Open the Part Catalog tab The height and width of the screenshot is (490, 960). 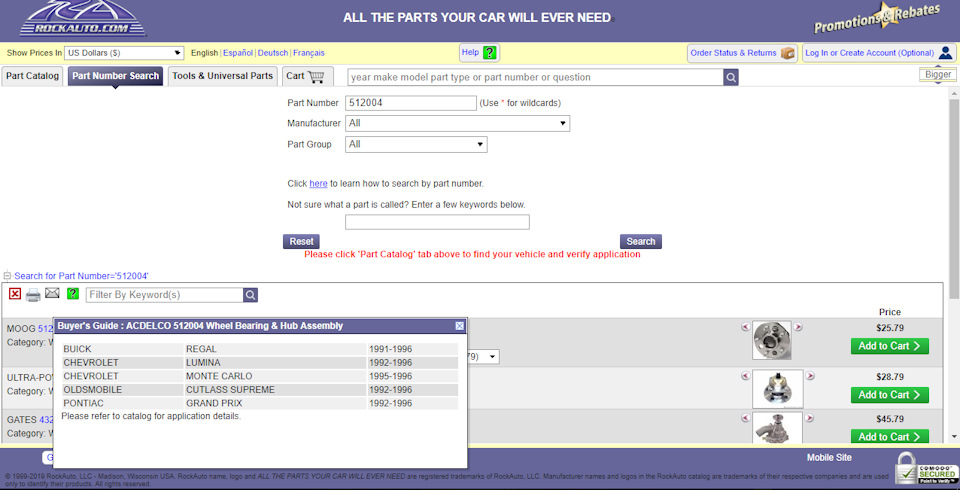click(x=32, y=76)
